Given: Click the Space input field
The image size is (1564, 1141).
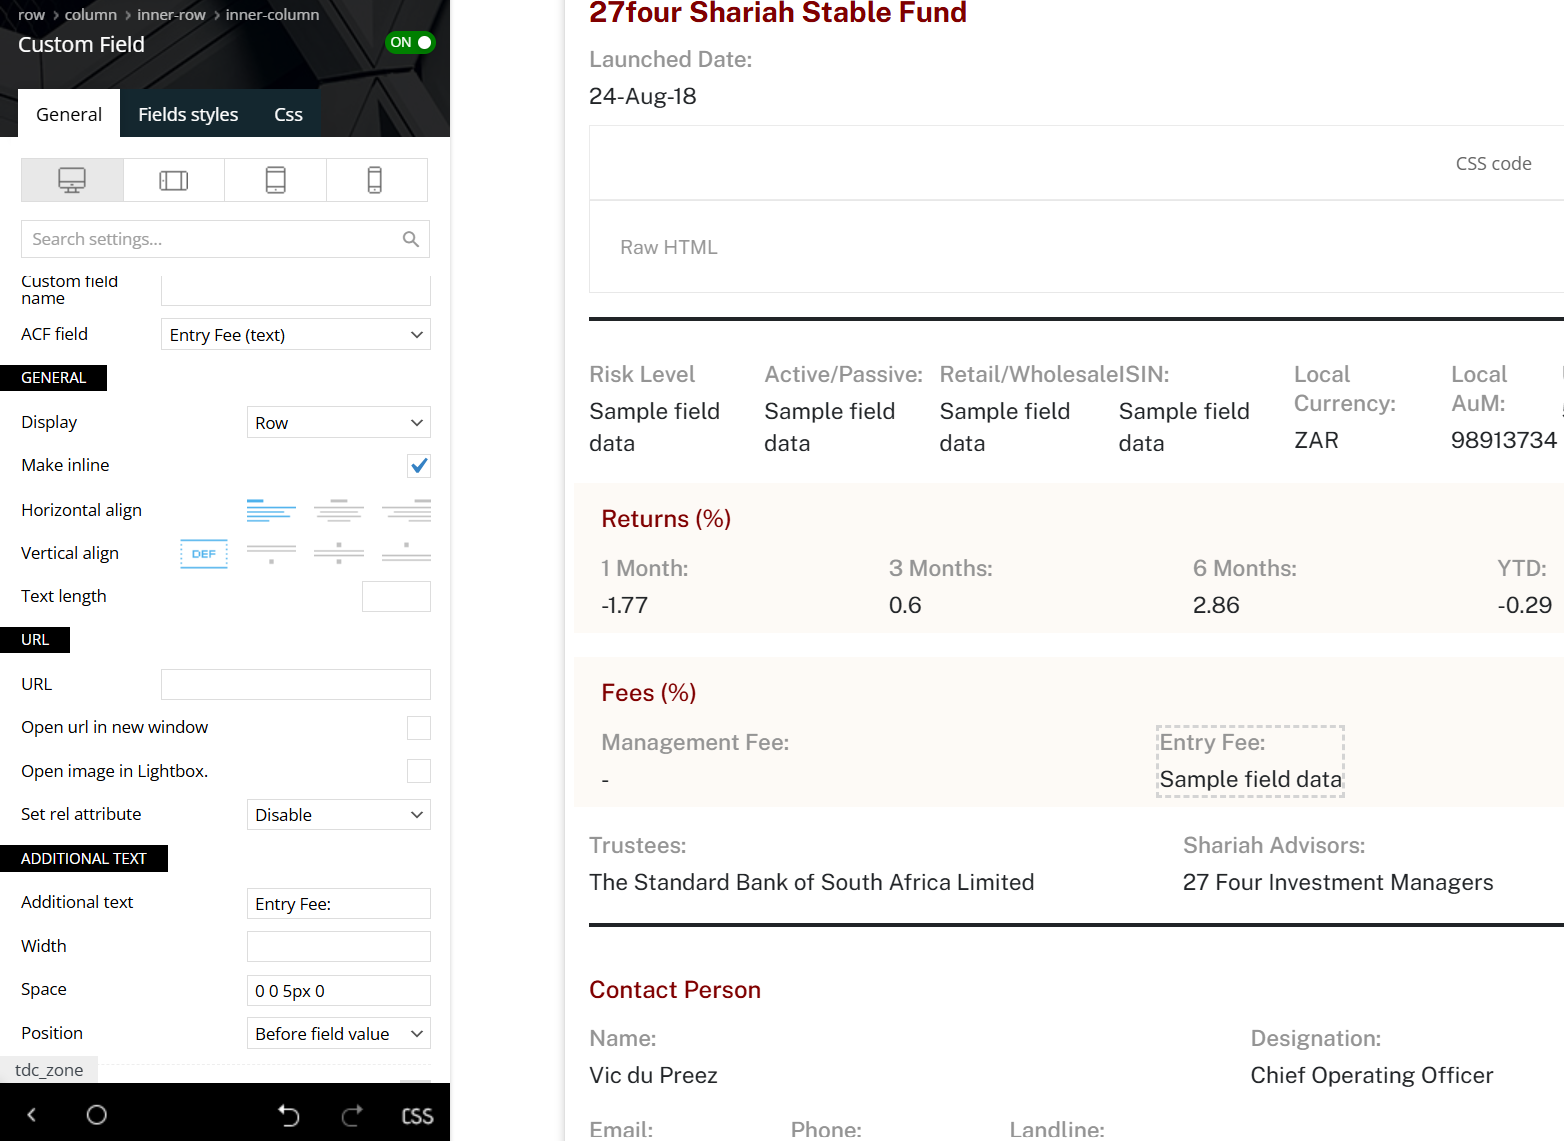Looking at the screenshot, I should click(339, 991).
